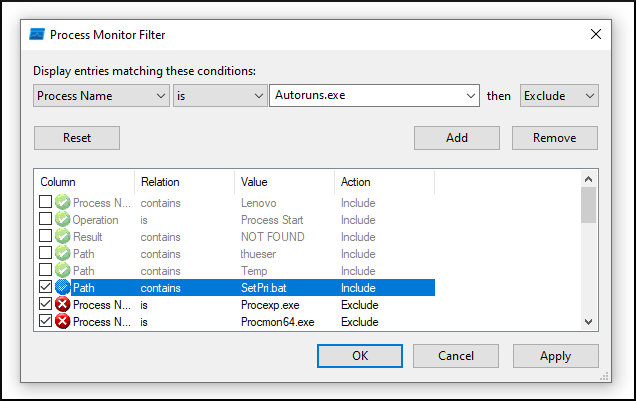Open the 'is' relation dropdown
This screenshot has width=636, height=401.
(x=218, y=96)
